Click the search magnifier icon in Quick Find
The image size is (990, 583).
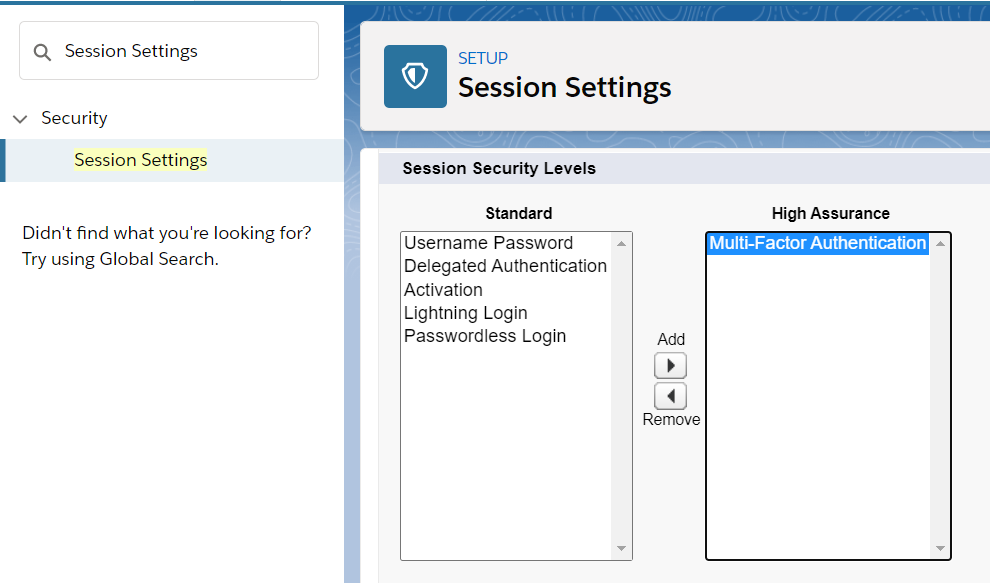coord(42,52)
